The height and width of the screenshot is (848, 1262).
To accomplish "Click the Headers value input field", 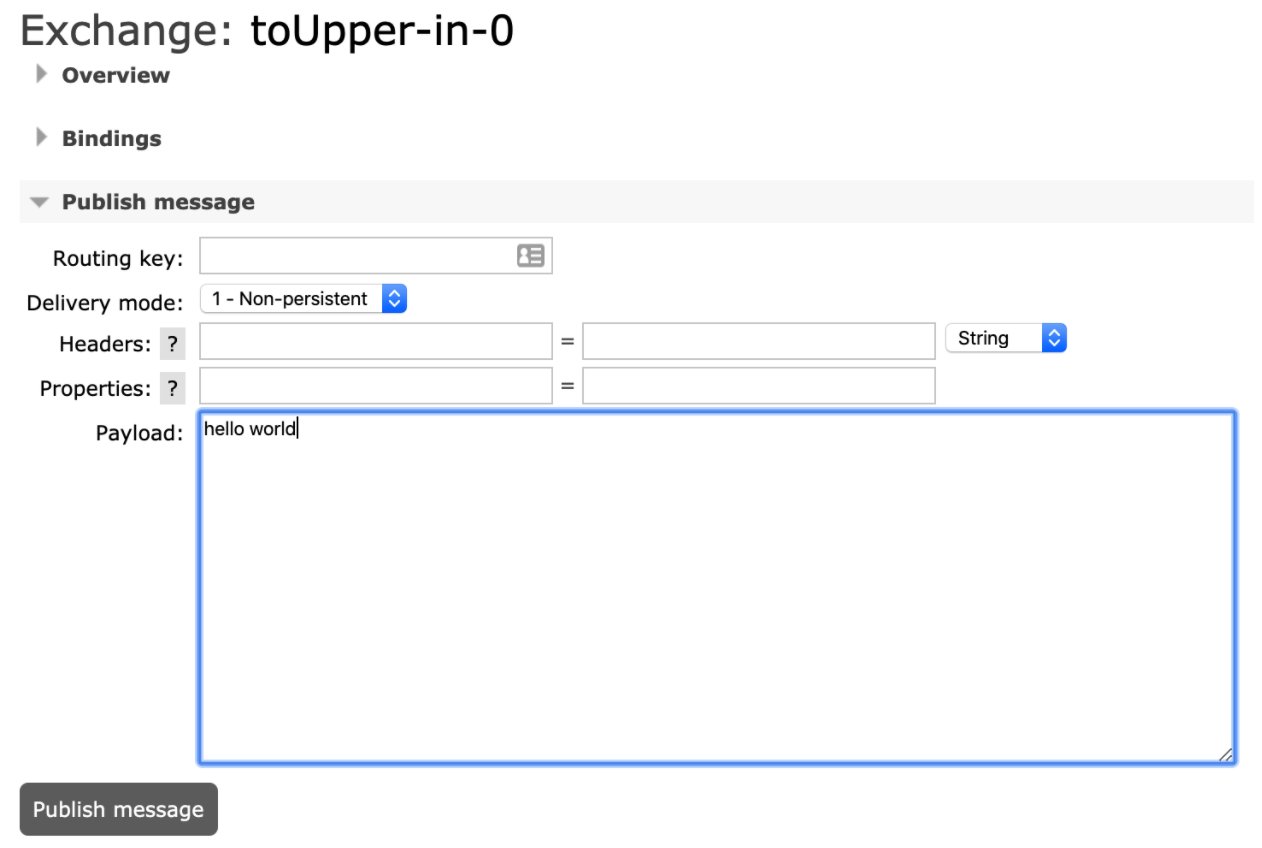I will 758,341.
